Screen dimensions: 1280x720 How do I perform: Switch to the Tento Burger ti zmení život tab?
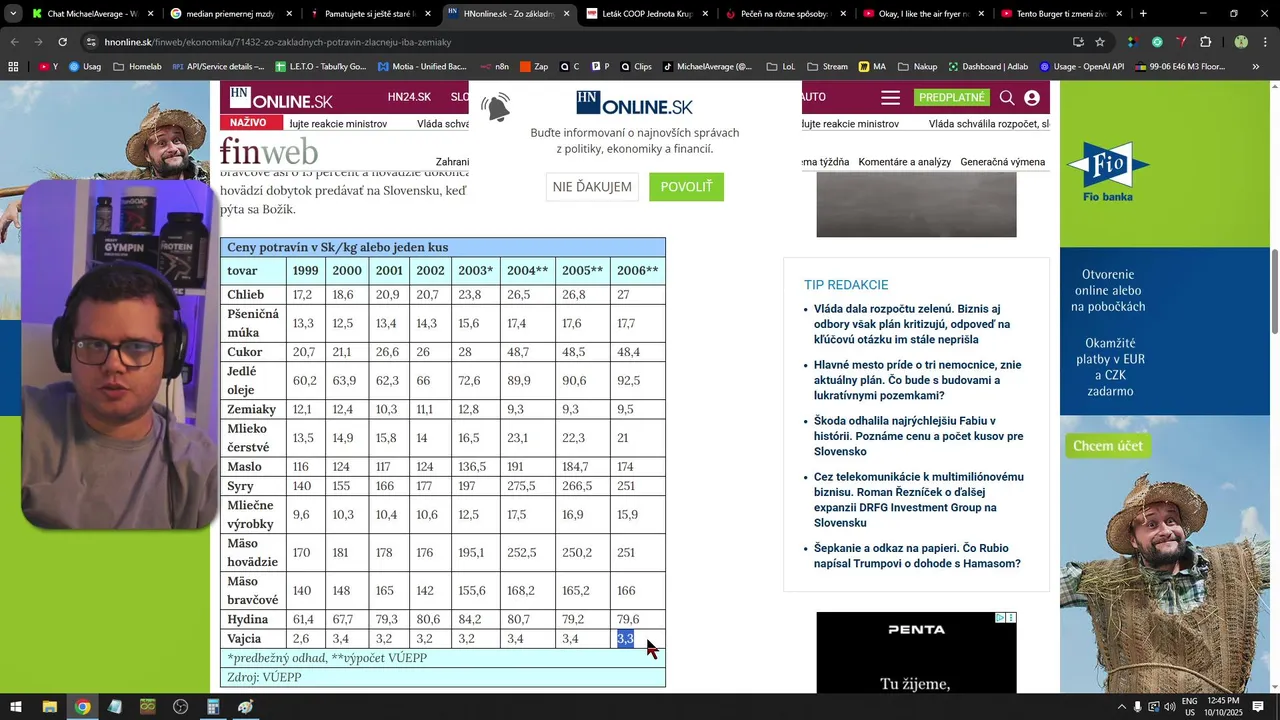(x=1062, y=14)
